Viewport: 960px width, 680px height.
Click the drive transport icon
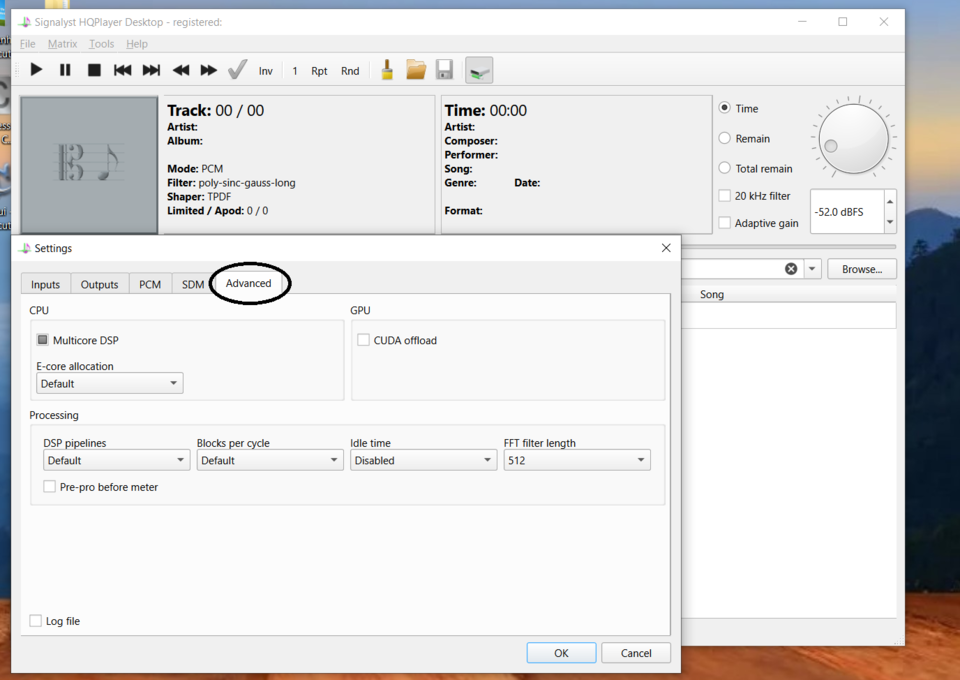click(479, 70)
